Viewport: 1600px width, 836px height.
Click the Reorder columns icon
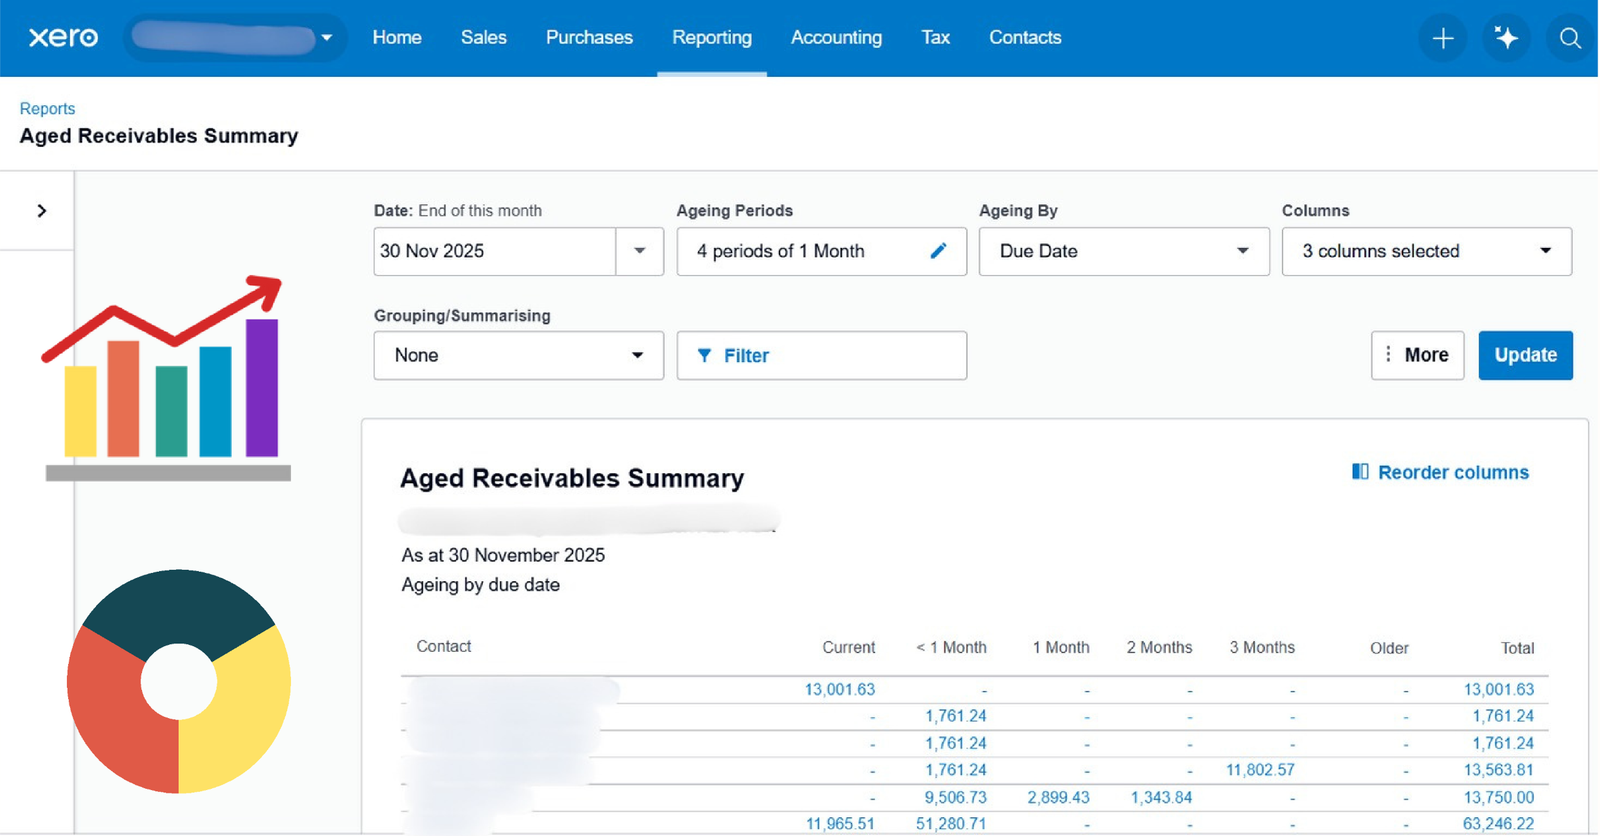(x=1360, y=472)
